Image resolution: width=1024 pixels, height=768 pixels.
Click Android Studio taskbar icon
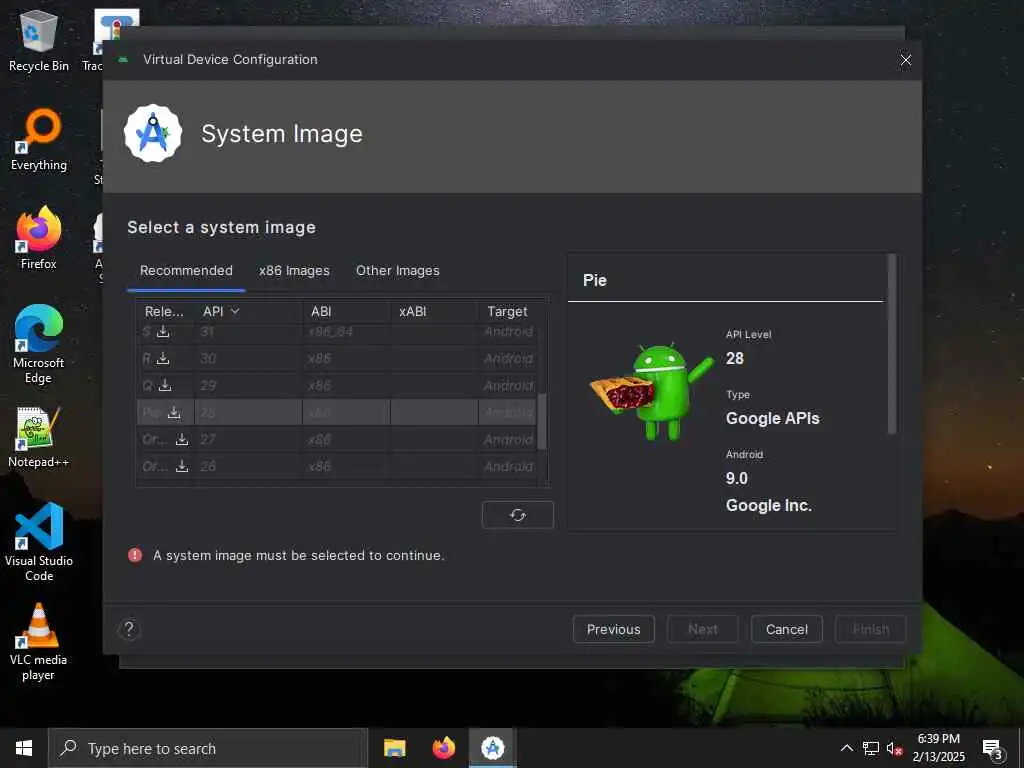pyautogui.click(x=493, y=748)
